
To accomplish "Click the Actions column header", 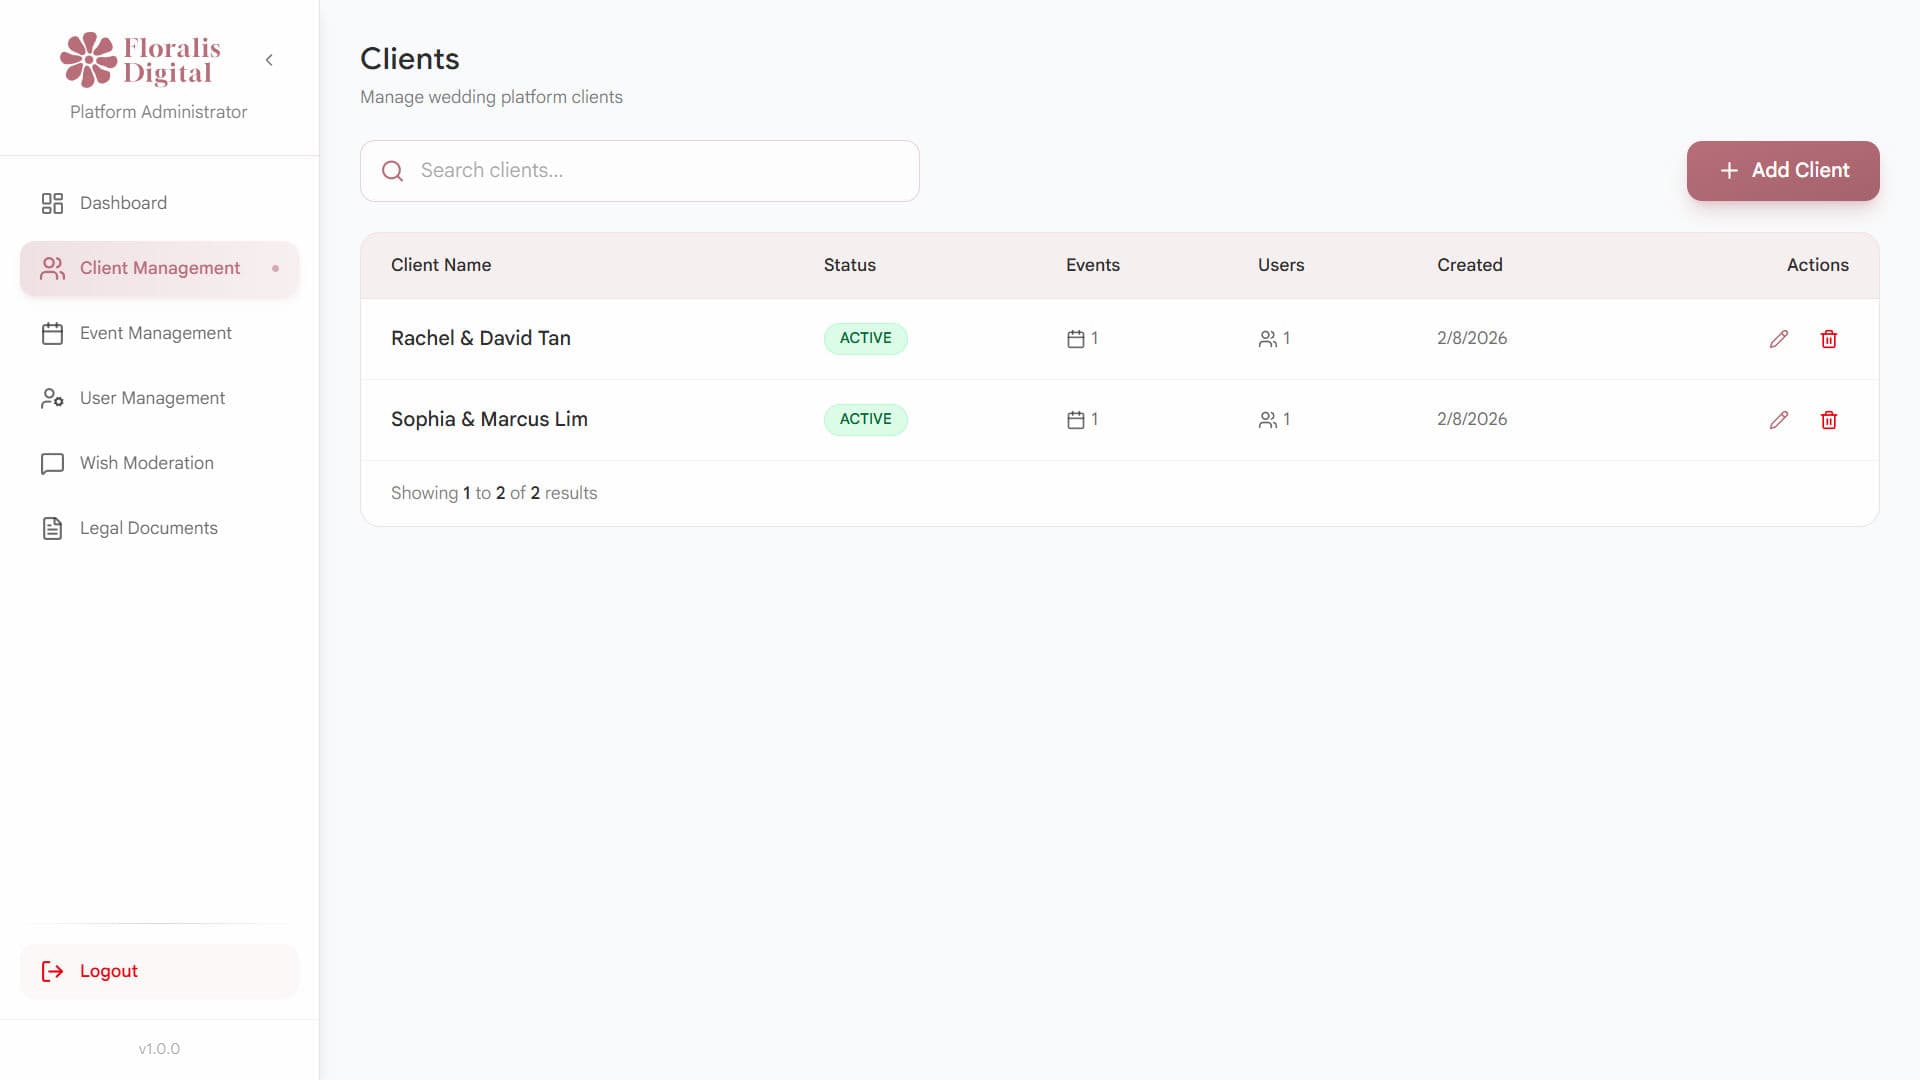I will 1818,265.
